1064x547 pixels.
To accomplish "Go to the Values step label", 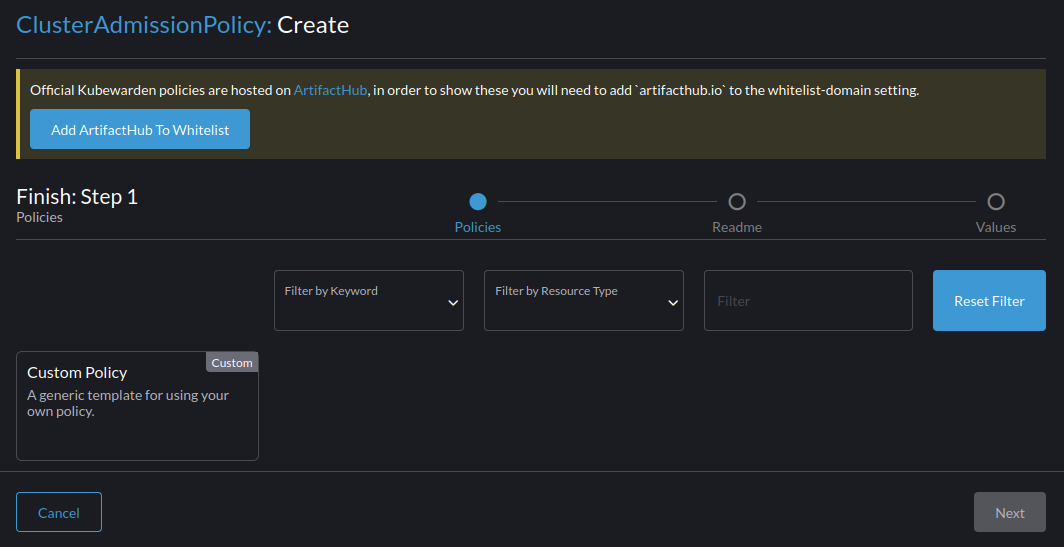I will click(996, 227).
